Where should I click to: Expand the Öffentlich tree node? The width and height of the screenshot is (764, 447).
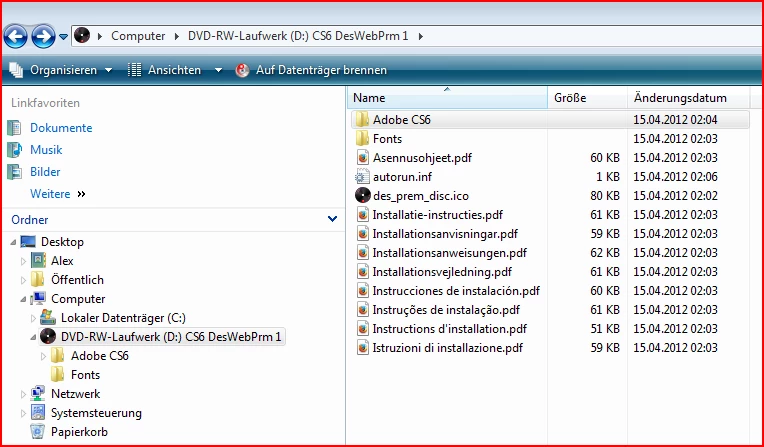click(x=23, y=280)
